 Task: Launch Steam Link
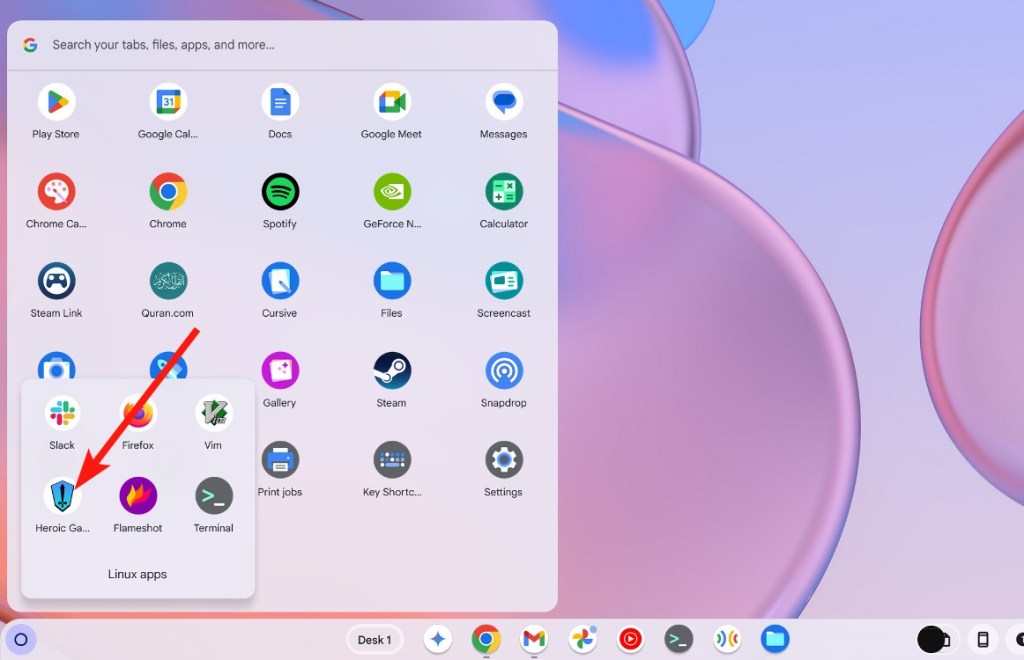(x=56, y=281)
